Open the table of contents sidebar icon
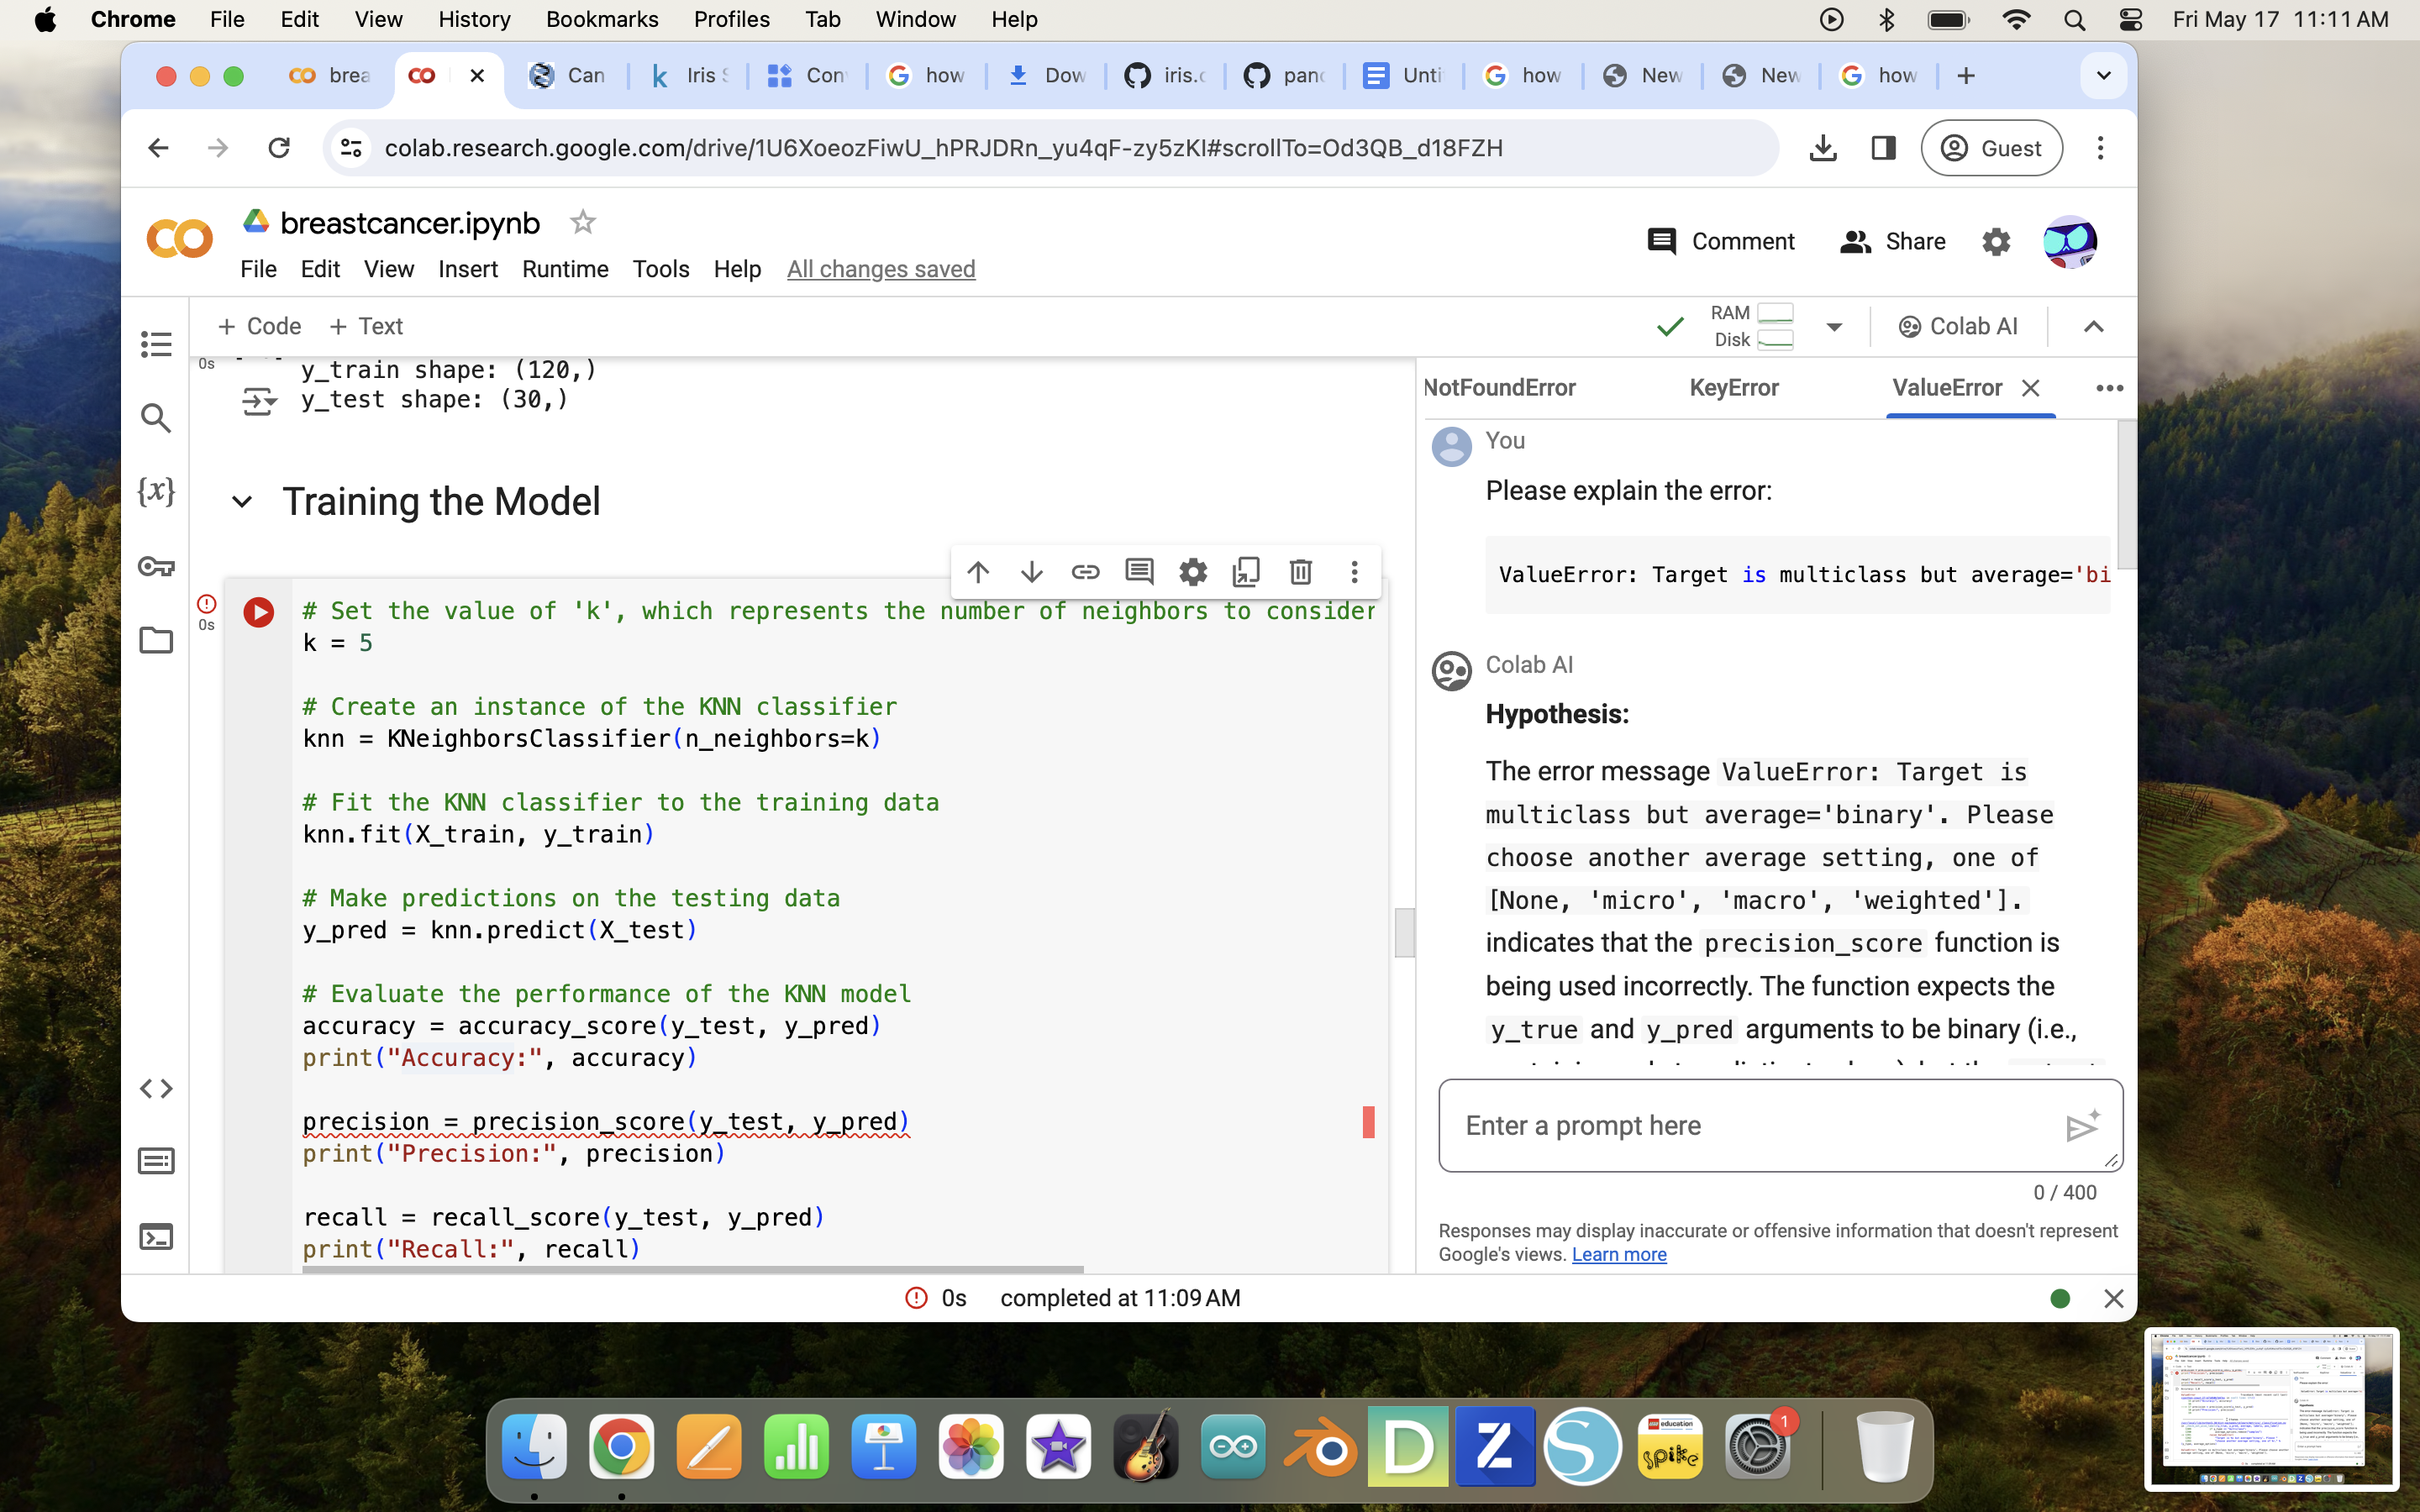 (156, 344)
